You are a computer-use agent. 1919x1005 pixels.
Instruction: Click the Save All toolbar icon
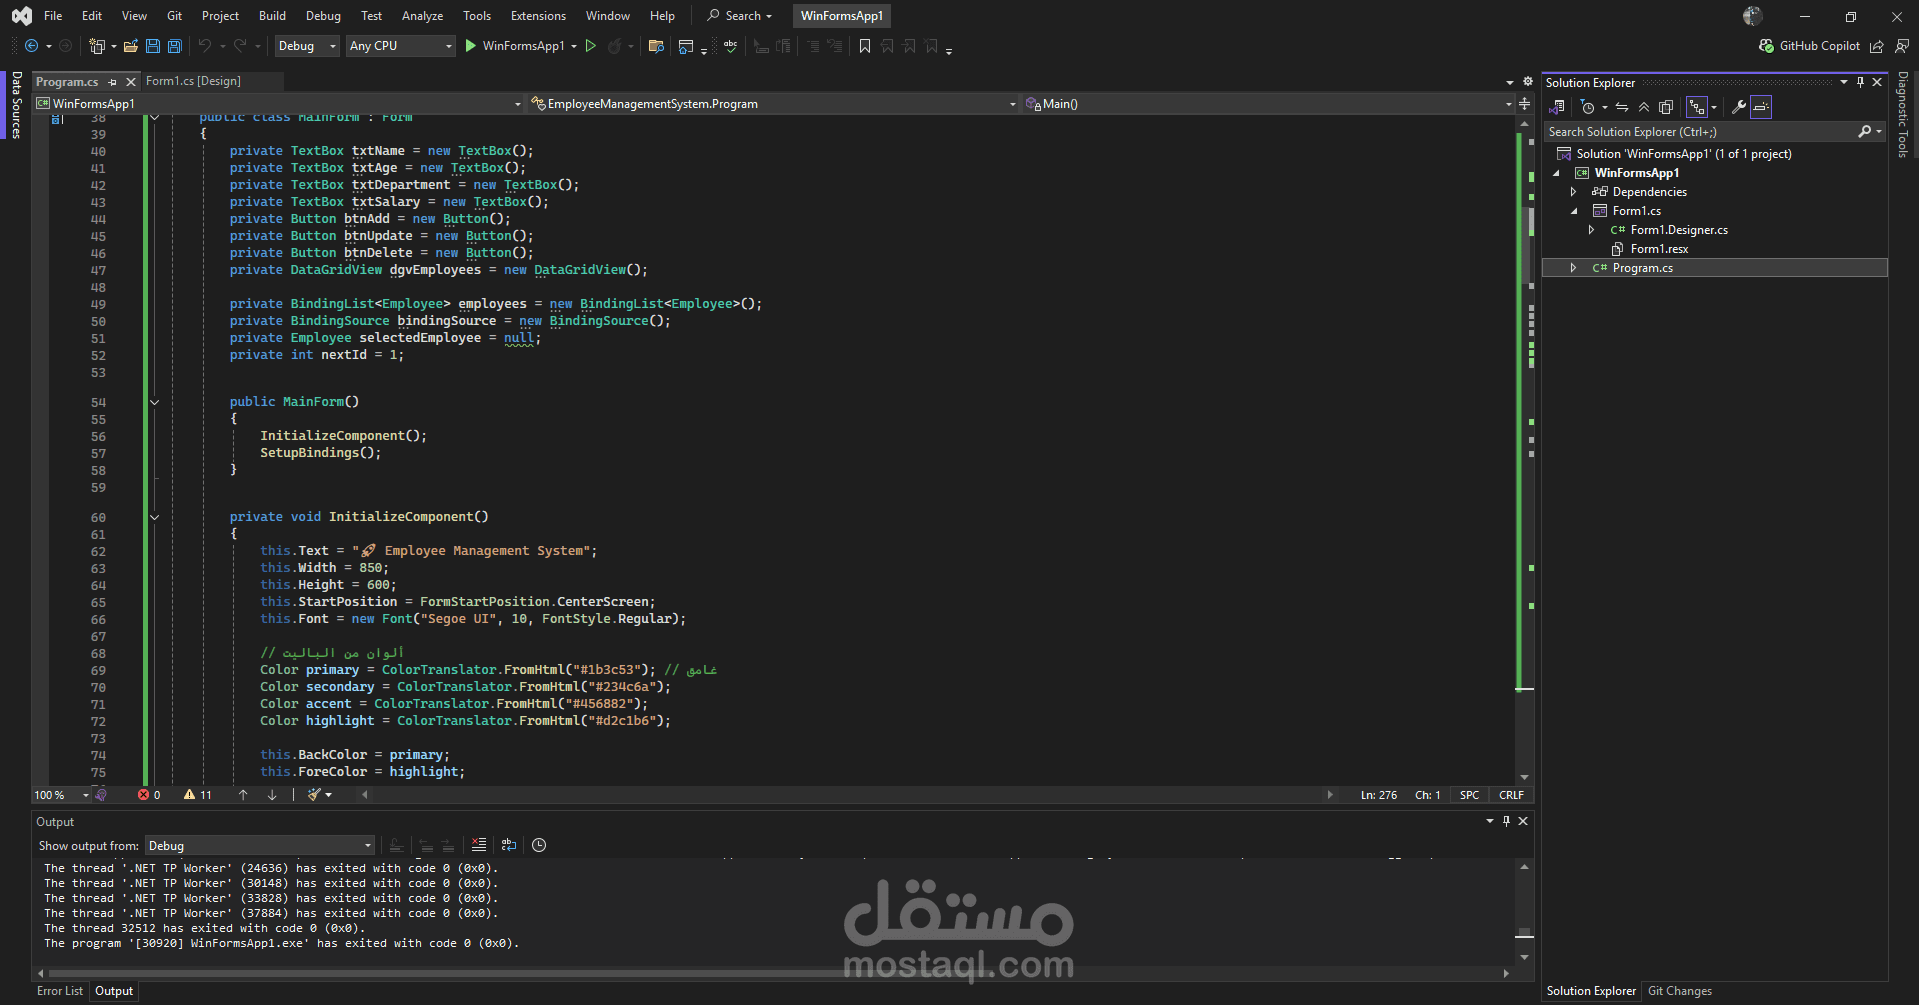point(175,46)
